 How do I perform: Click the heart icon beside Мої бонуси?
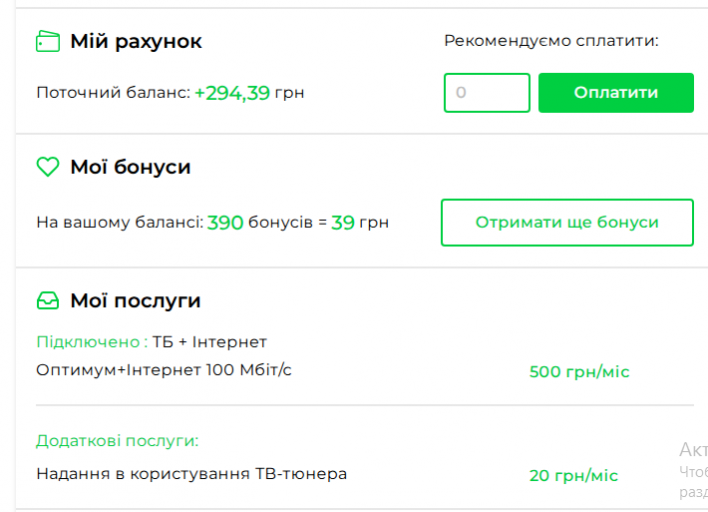click(x=47, y=167)
